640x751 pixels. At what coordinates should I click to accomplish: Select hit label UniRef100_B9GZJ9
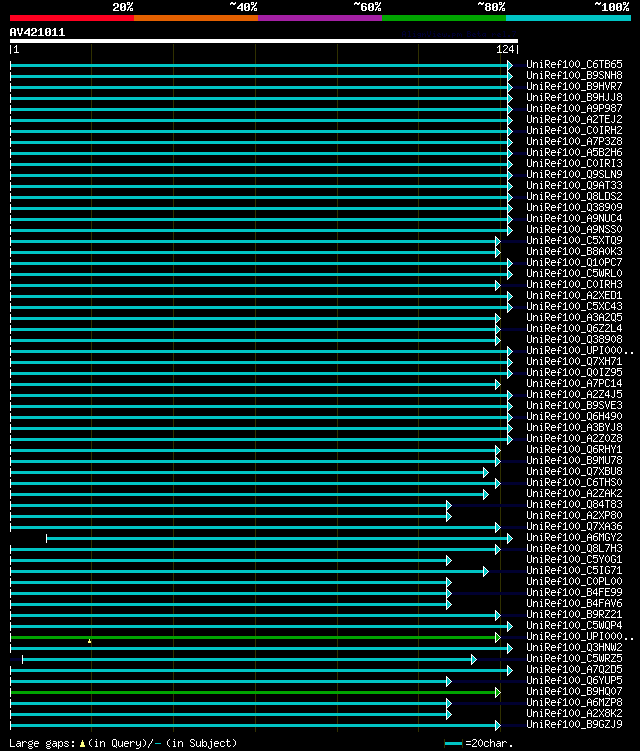[574, 725]
